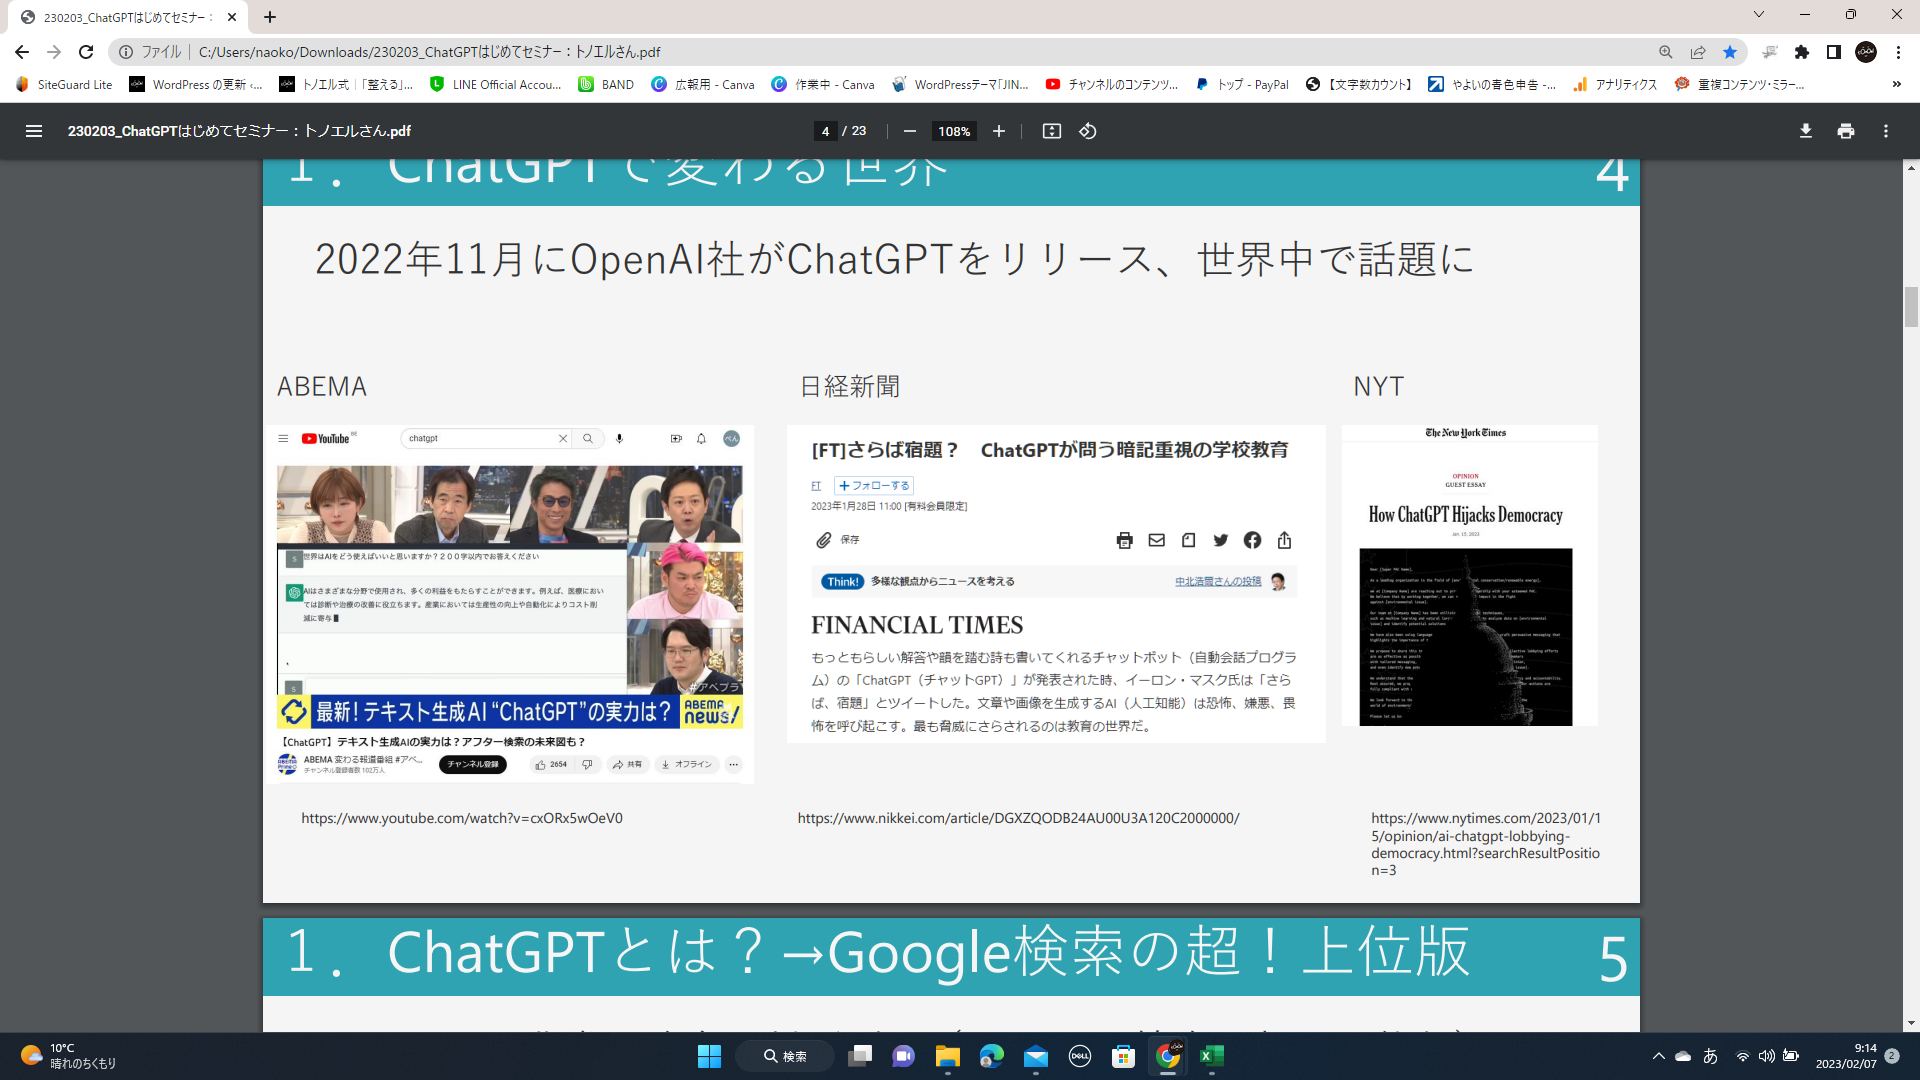
Task: Open the PDF sidebar menu icon
Action: pos(34,131)
